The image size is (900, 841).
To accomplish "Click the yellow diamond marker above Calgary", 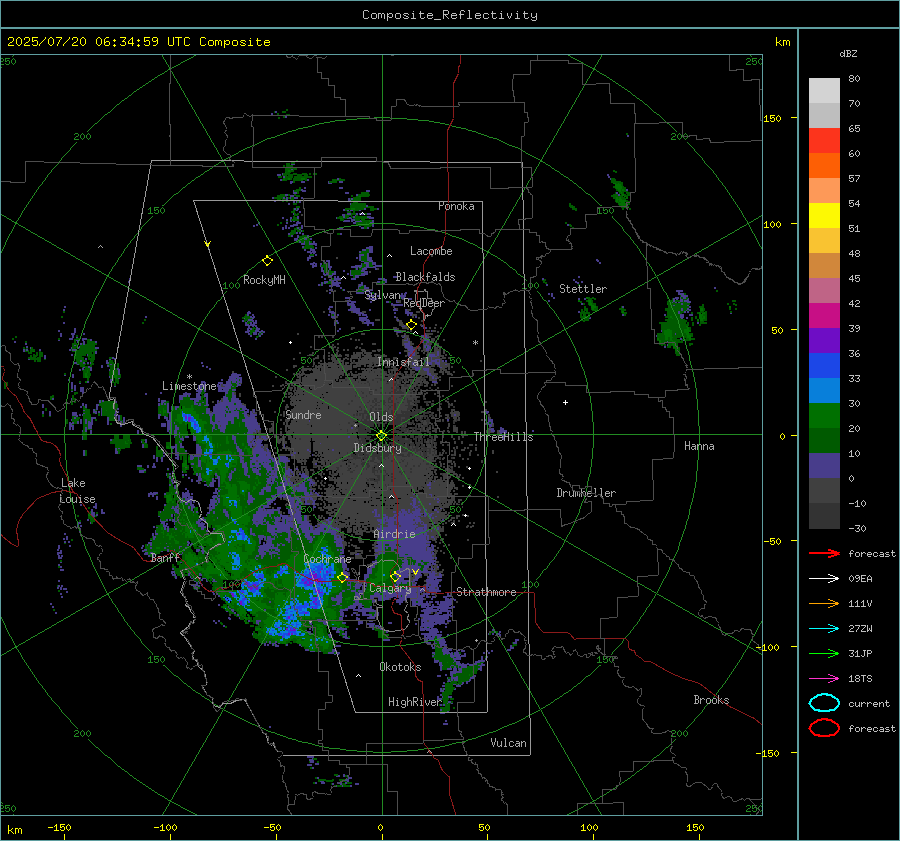I will click(x=395, y=576).
